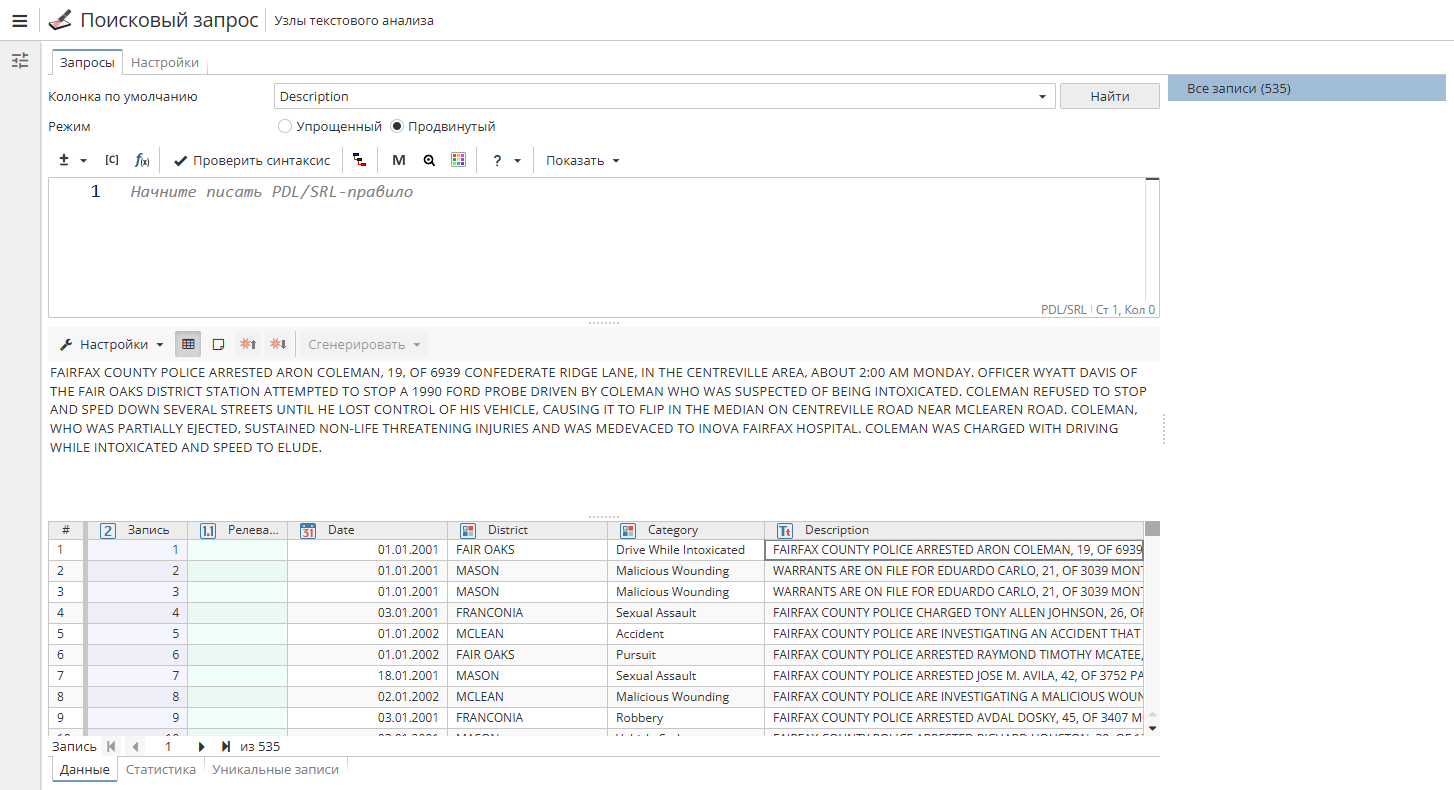The width and height of the screenshot is (1454, 790).
Task: Click the star with down arrow icon
Action: 277,344
